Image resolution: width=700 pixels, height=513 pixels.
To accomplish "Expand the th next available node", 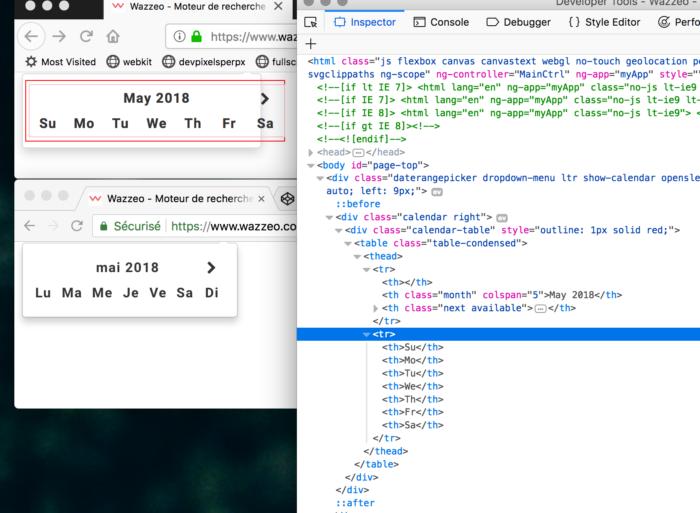I will 375,308.
